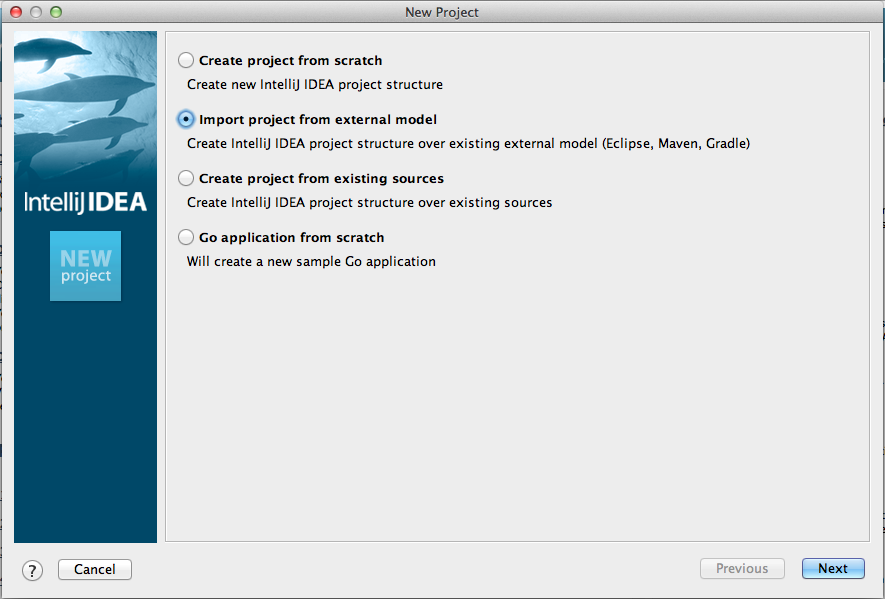Zoom the window with the green button
This screenshot has height=599, width=885.
pos(56,12)
